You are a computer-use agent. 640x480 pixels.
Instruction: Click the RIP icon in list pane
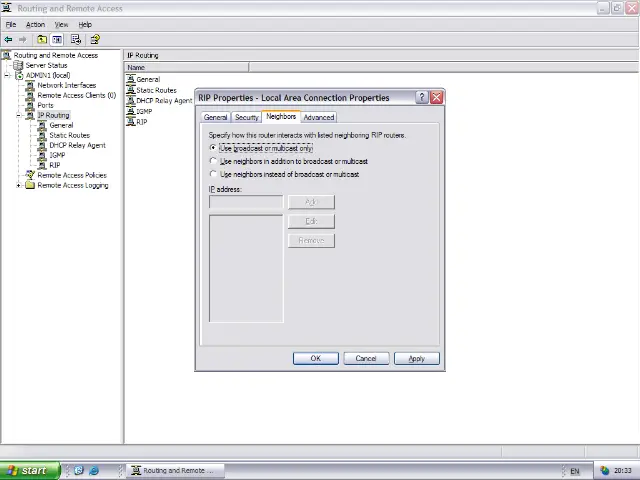pos(131,122)
